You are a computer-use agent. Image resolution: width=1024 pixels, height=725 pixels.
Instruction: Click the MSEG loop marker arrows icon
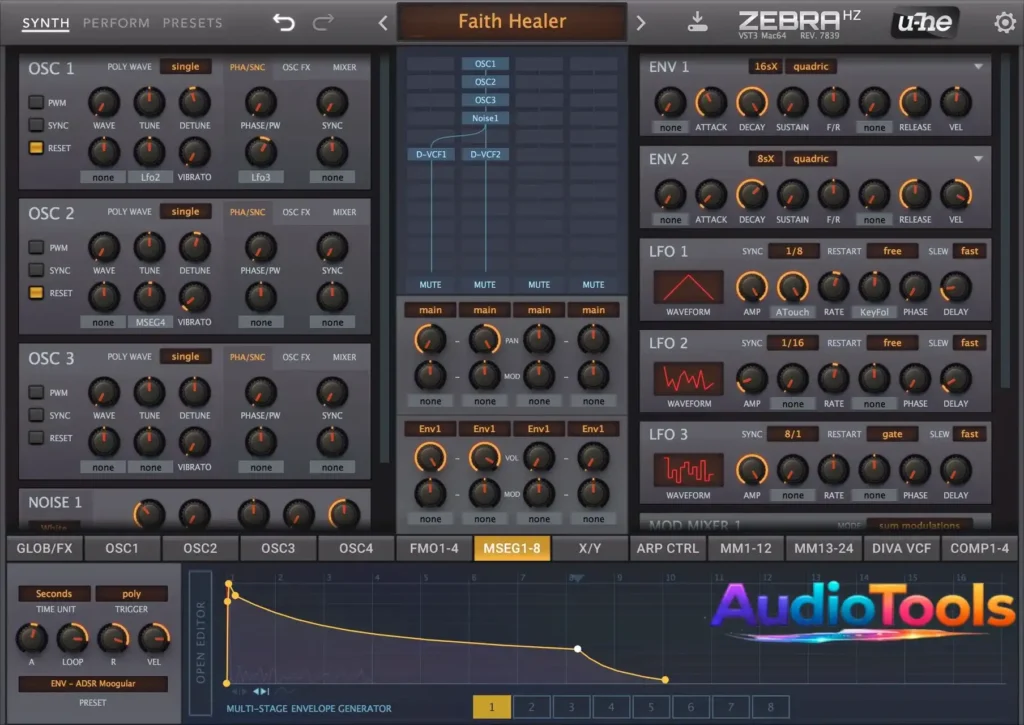[261, 691]
